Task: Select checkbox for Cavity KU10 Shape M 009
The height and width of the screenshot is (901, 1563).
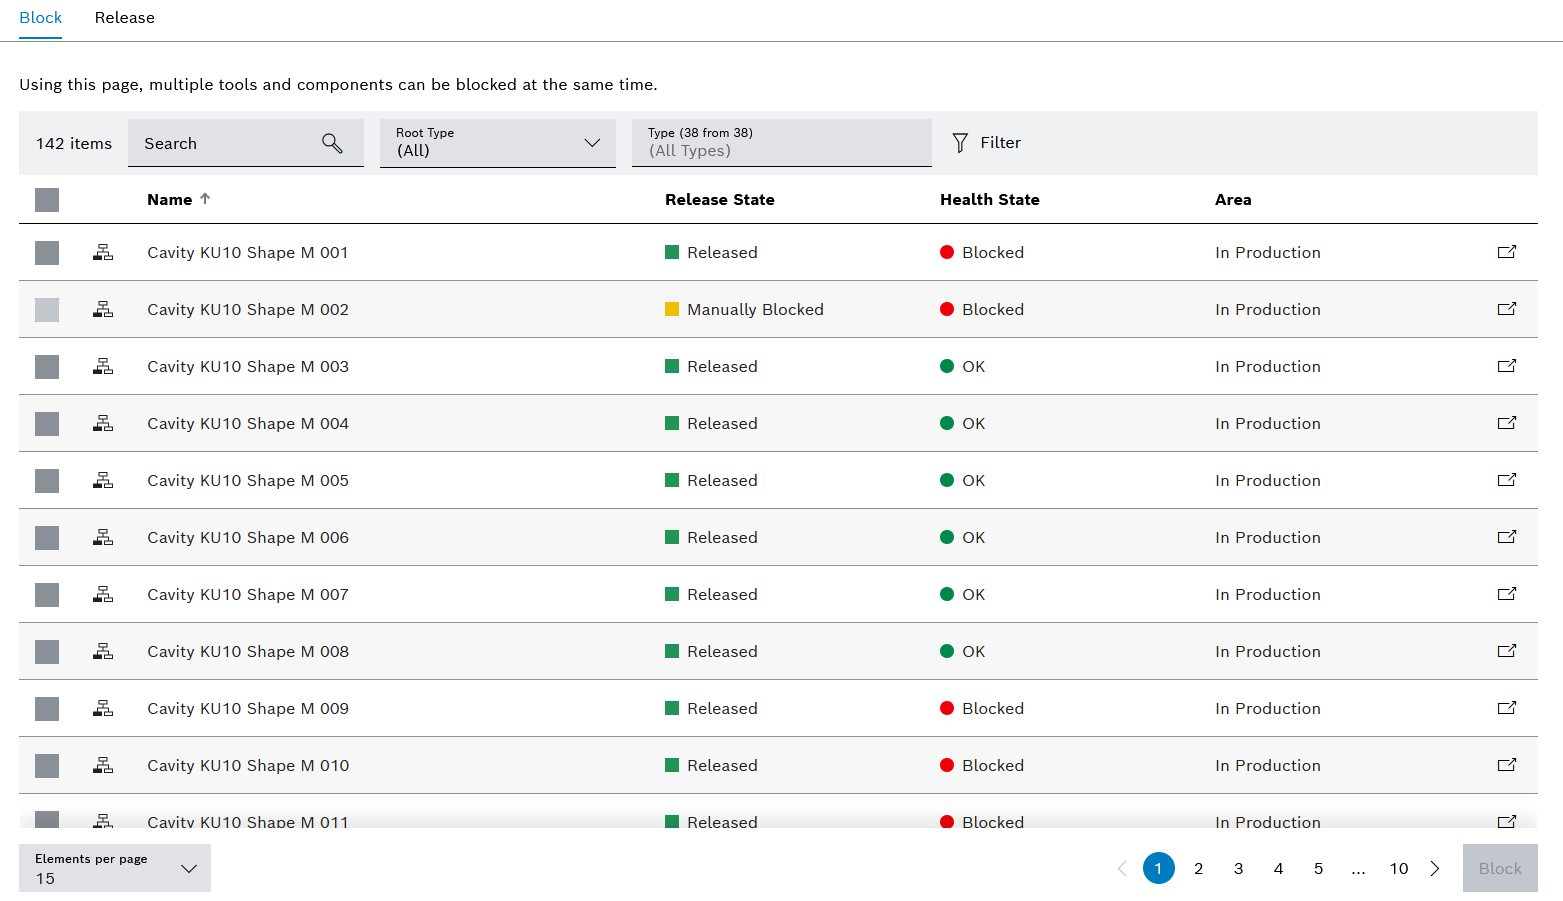Action: click(x=47, y=709)
